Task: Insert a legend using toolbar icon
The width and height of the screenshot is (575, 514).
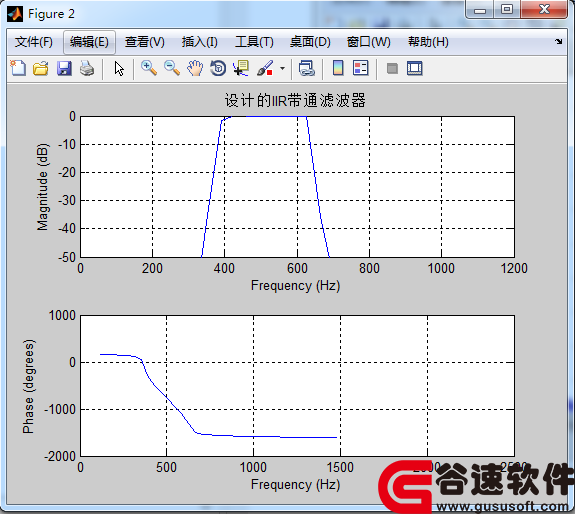Action: coord(361,68)
